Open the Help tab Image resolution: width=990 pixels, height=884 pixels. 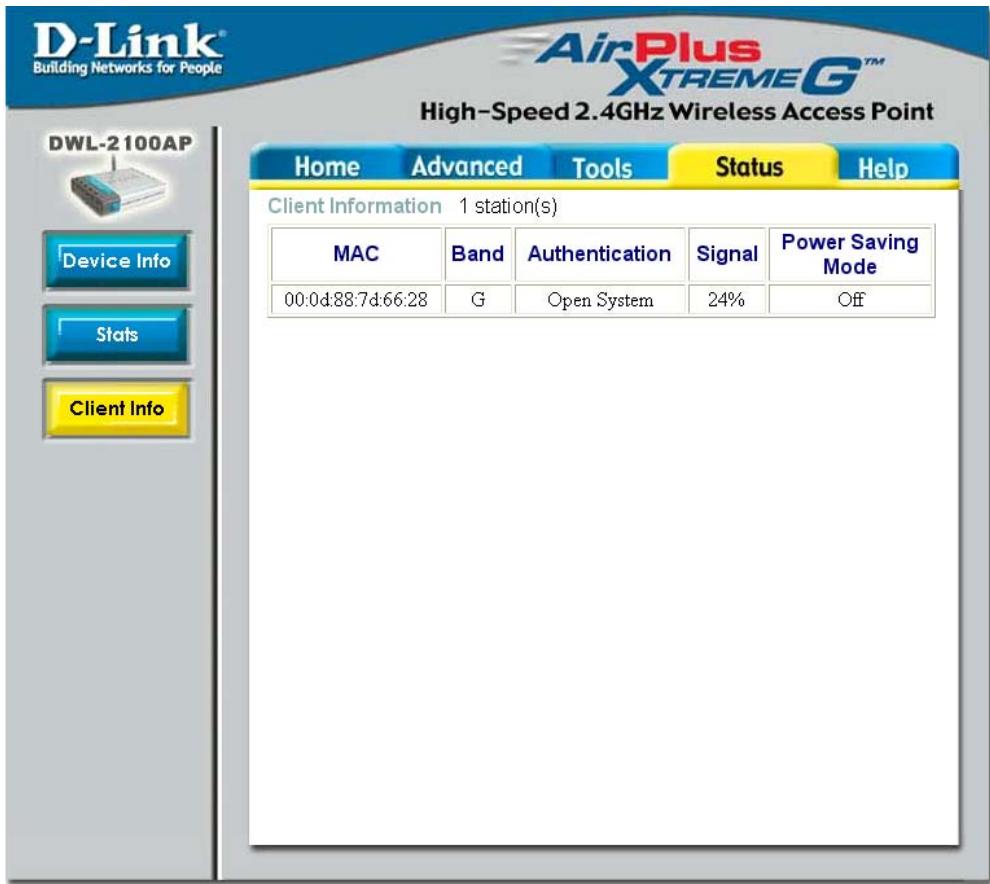(883, 168)
